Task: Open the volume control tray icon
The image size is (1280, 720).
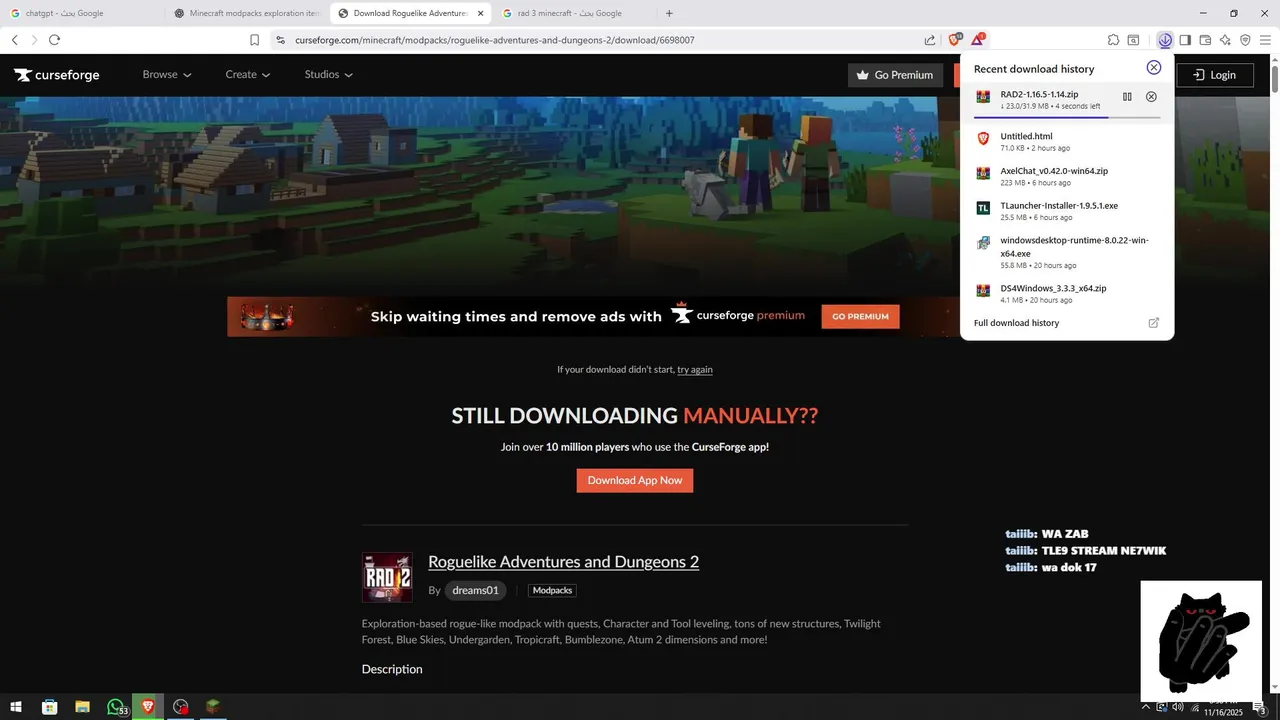Action: point(1178,707)
